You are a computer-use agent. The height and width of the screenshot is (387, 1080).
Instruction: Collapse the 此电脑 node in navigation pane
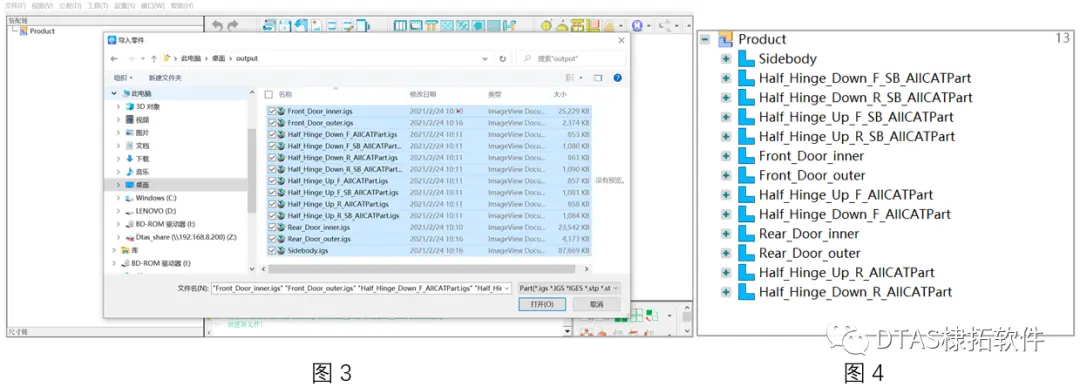pyautogui.click(x=114, y=93)
